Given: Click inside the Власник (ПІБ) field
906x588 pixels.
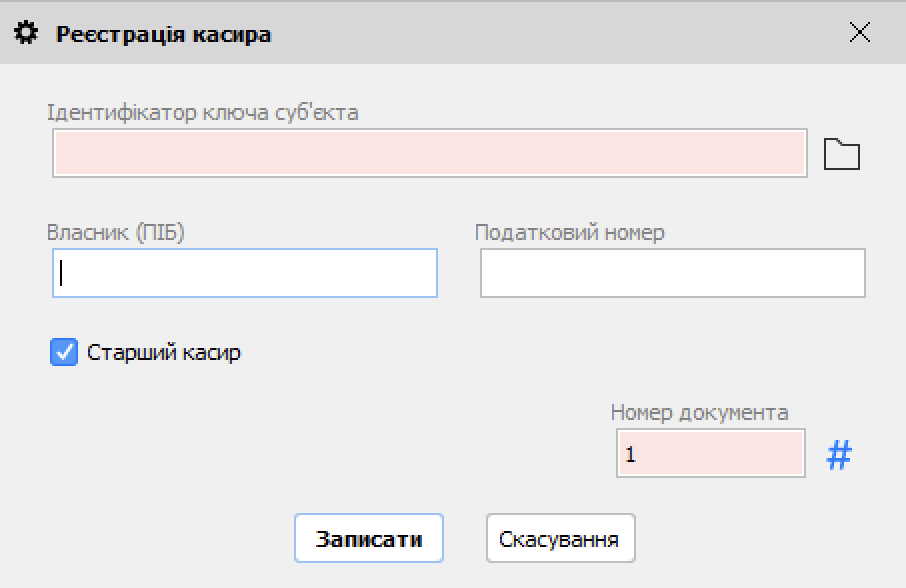Looking at the screenshot, I should [244, 273].
